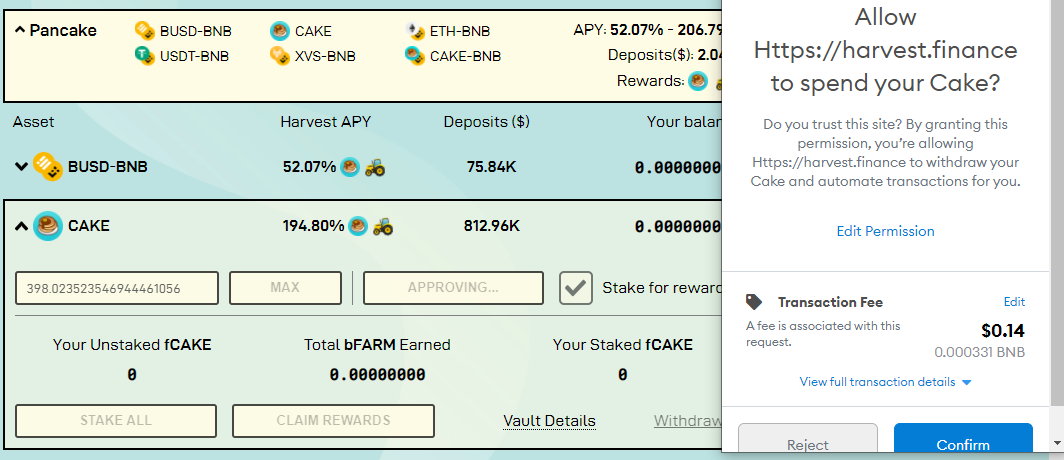Reject the Cake spending request
Viewport: 1064px width, 460px height.
808,442
